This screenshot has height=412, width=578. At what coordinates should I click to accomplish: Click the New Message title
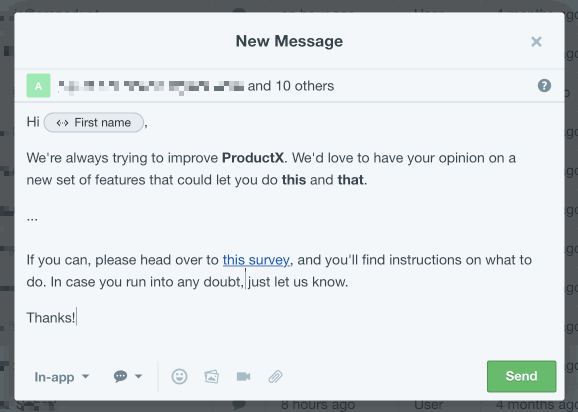click(x=289, y=41)
